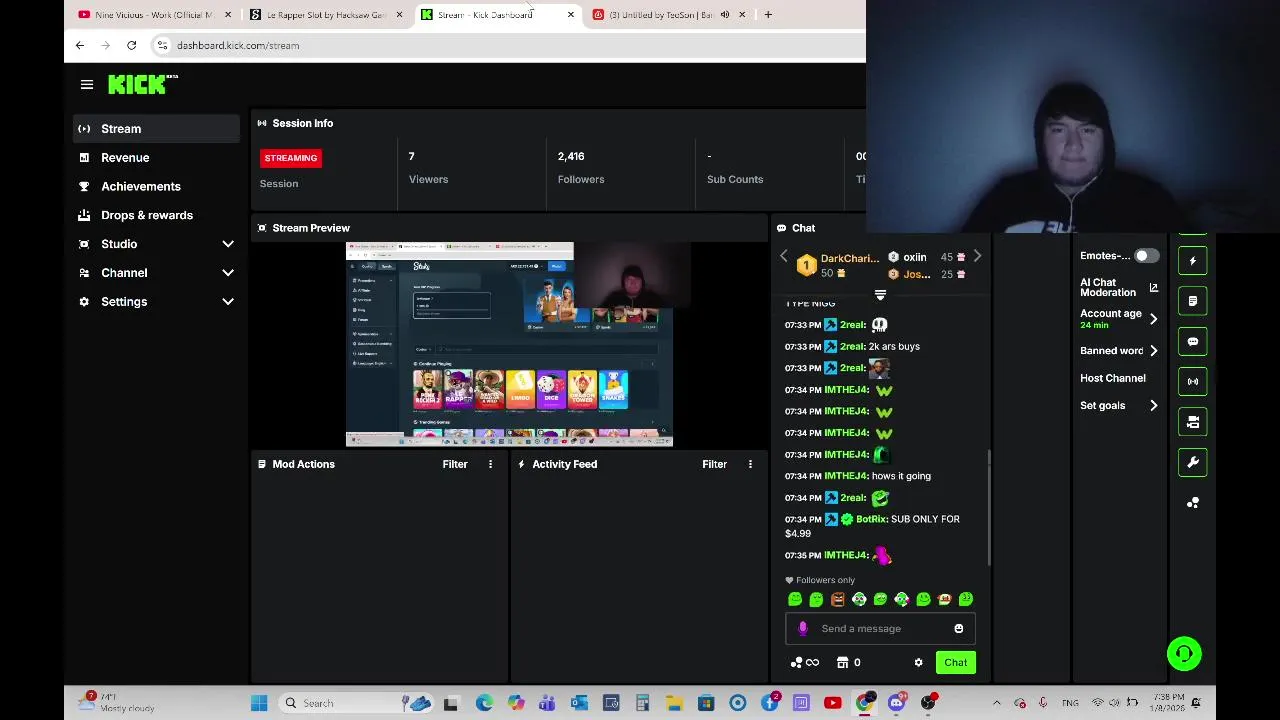Open chat settings gear icon
This screenshot has width=1280, height=720.
[x=918, y=662]
